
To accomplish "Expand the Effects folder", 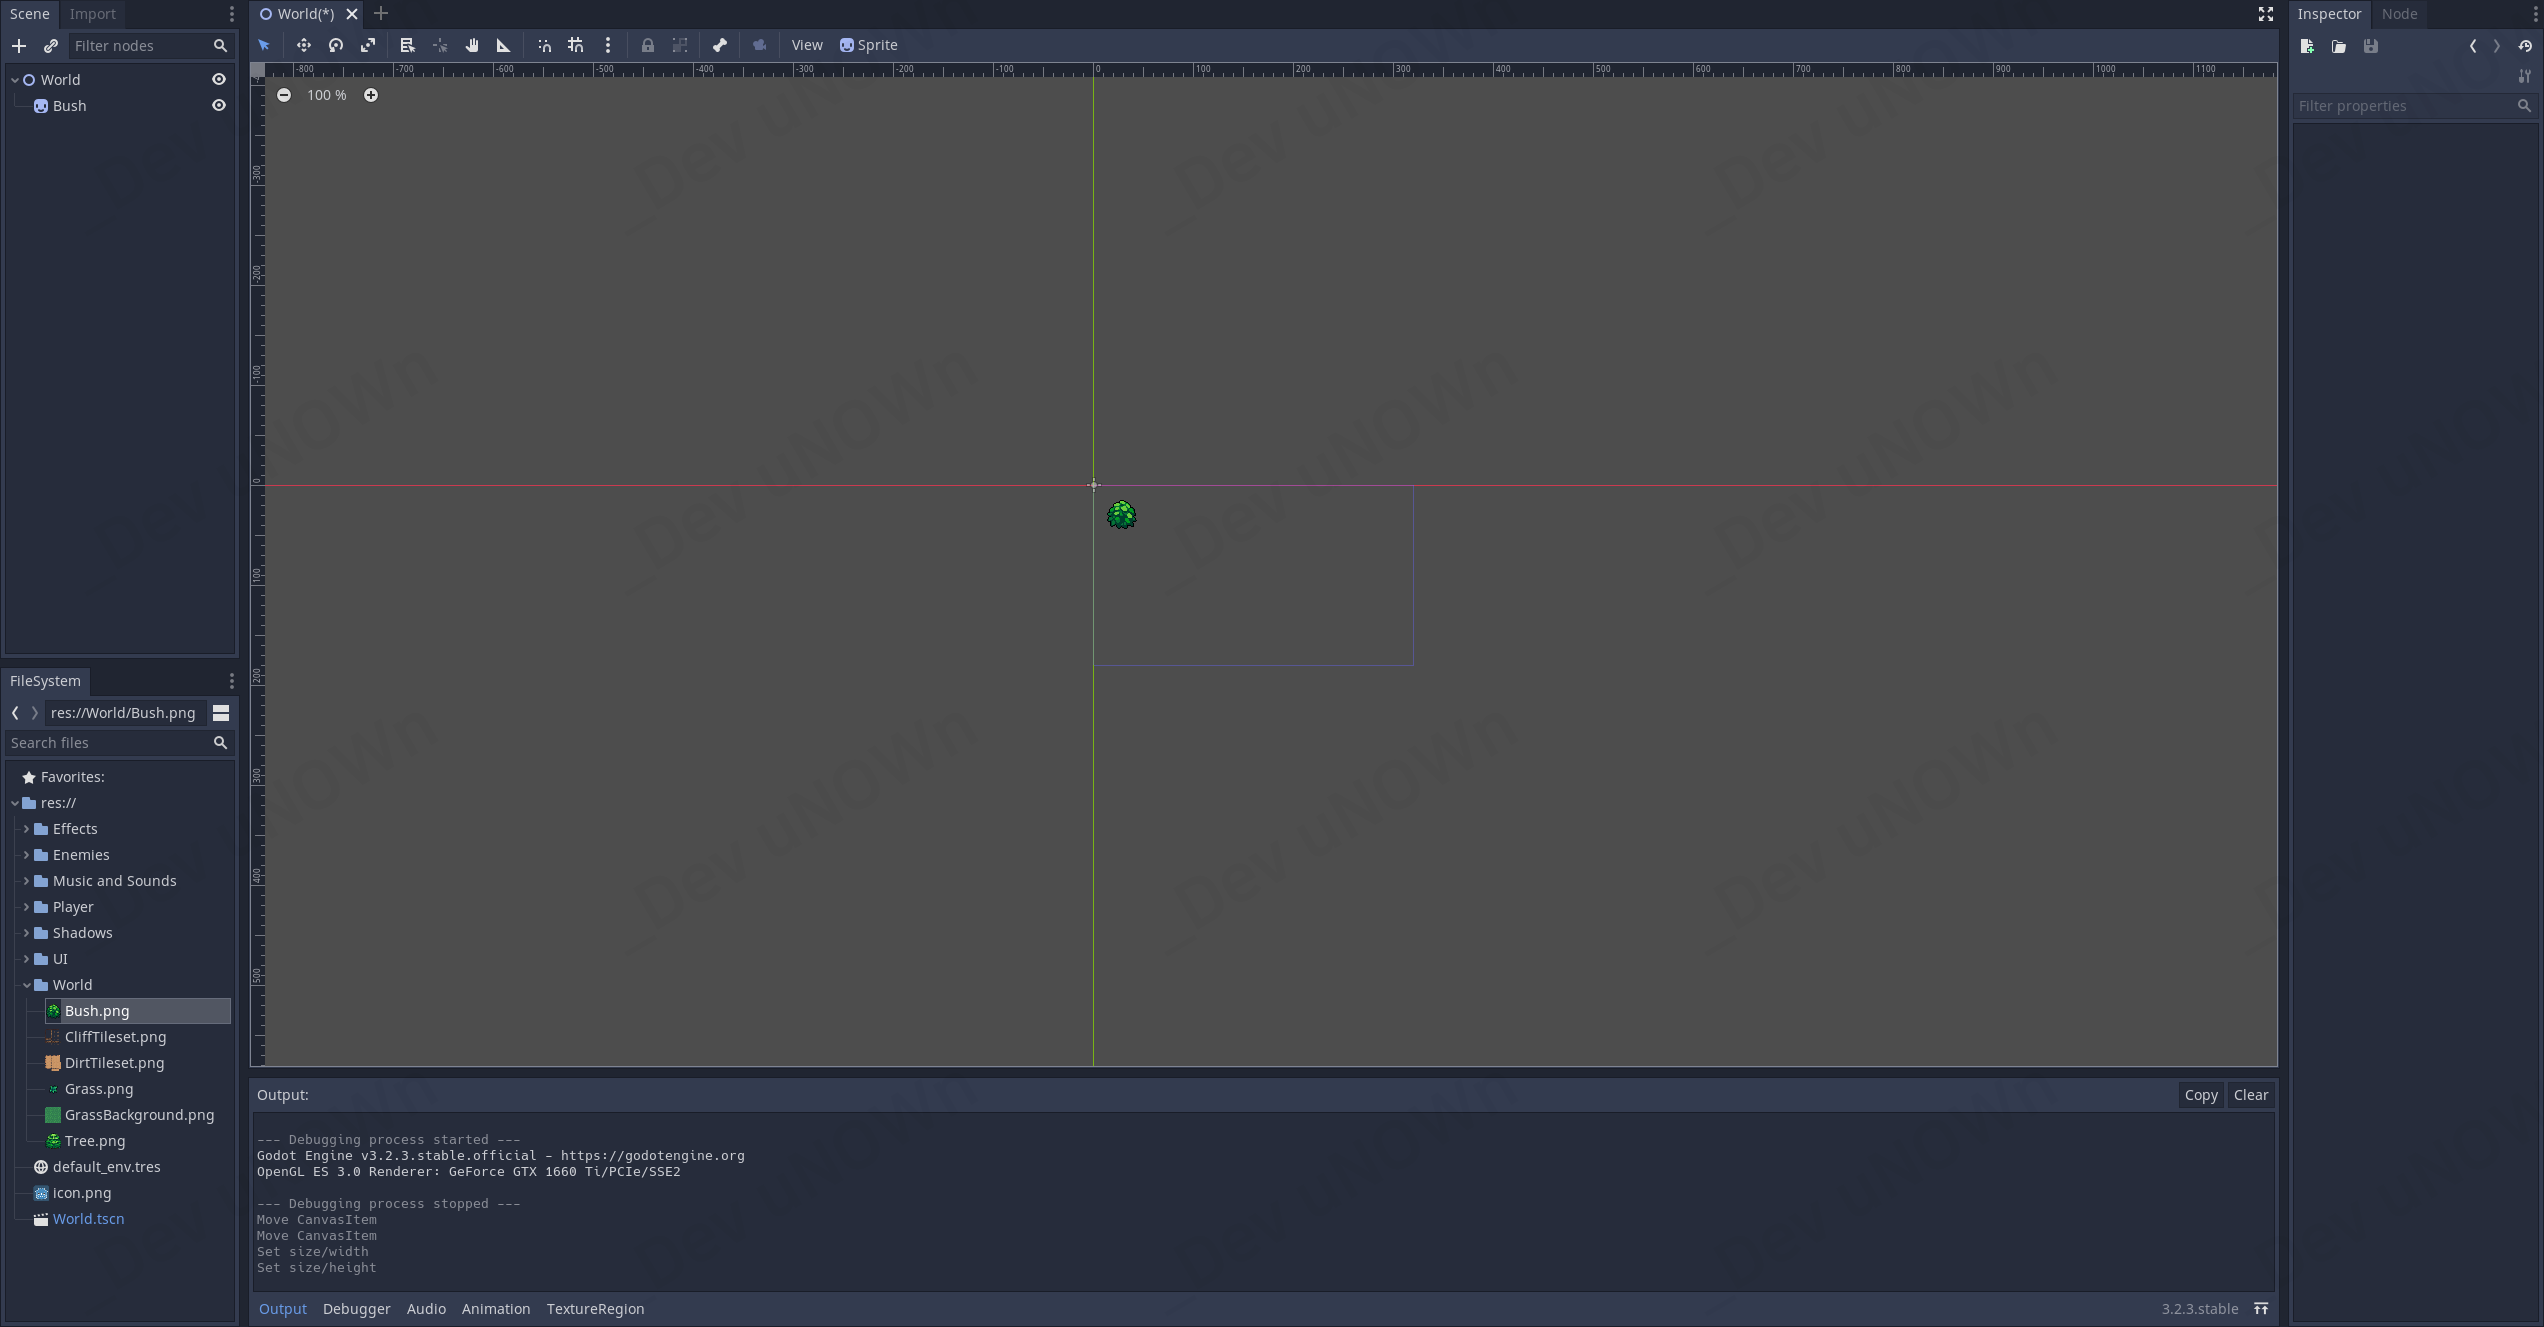I will (x=26, y=829).
